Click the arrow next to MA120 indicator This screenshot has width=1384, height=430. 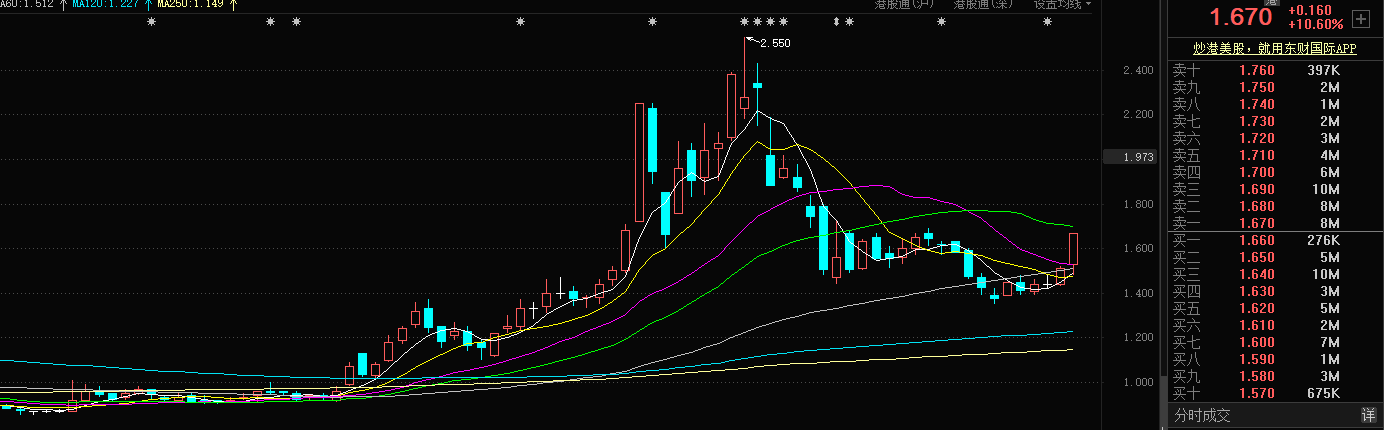[146, 5]
